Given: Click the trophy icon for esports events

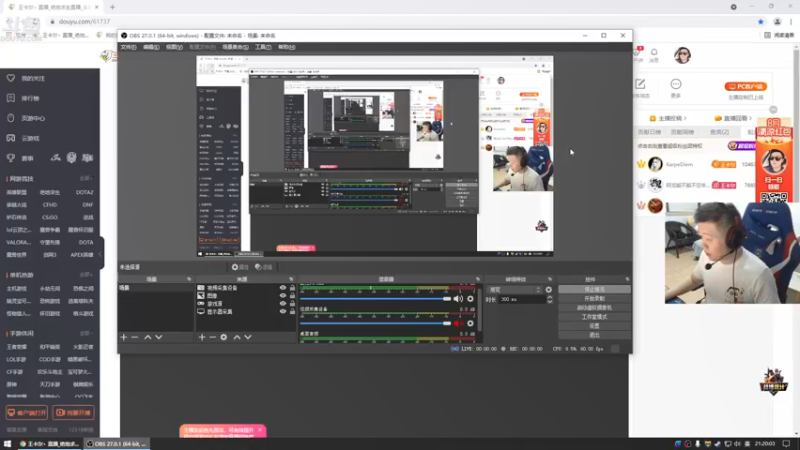Looking at the screenshot, I should pyautogui.click(x=11, y=158).
